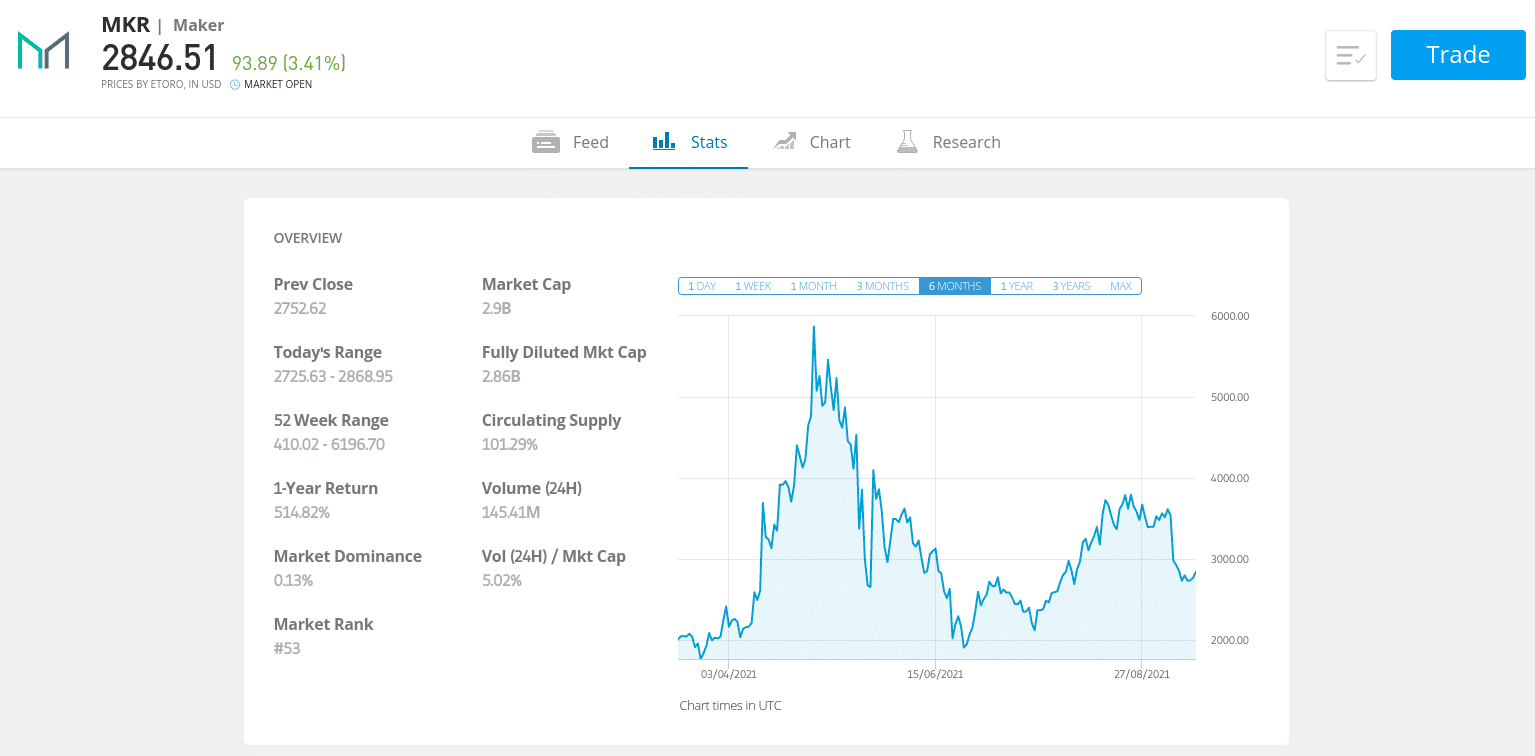Open the Chart tab
1535x756 pixels.
pos(811,142)
